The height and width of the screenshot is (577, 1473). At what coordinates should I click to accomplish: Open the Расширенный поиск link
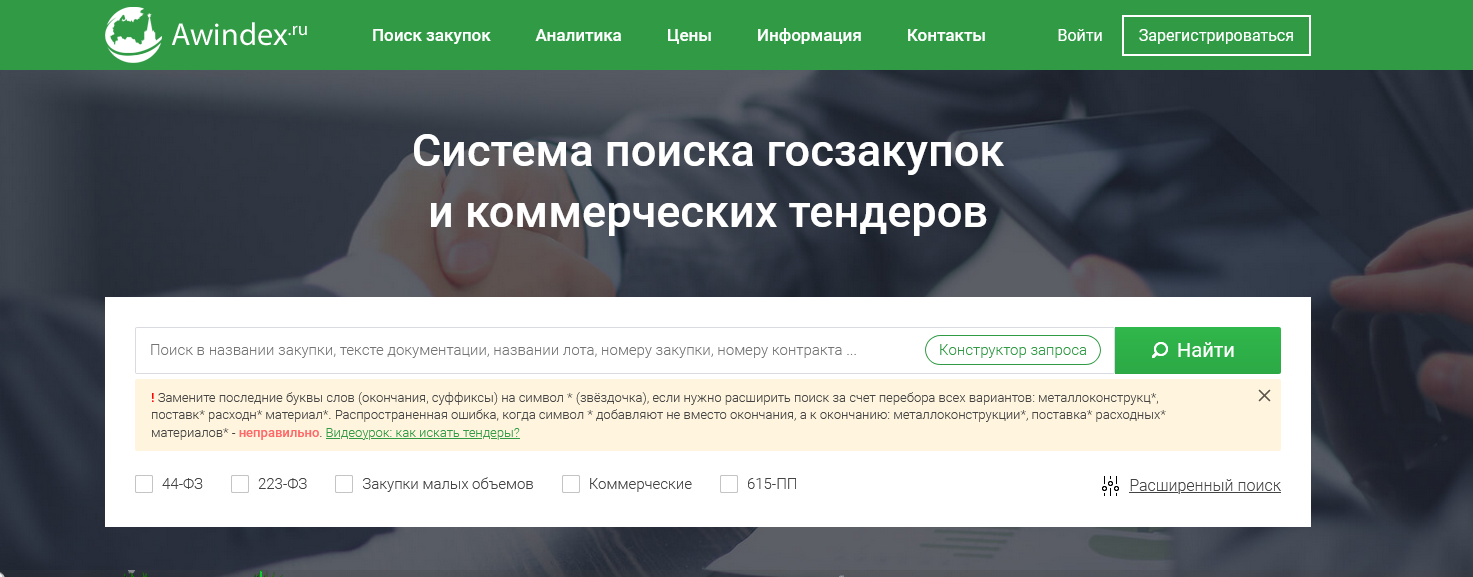[x=1205, y=486]
